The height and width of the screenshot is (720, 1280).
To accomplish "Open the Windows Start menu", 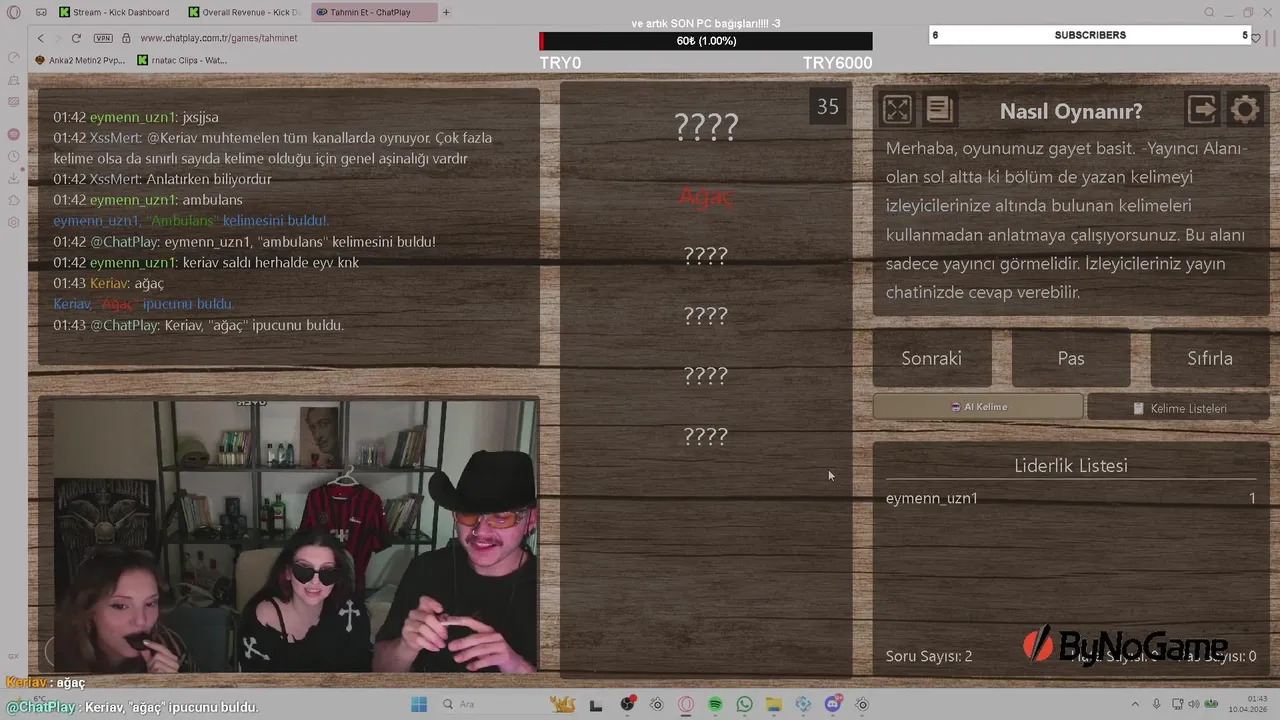I will pyautogui.click(x=418, y=704).
